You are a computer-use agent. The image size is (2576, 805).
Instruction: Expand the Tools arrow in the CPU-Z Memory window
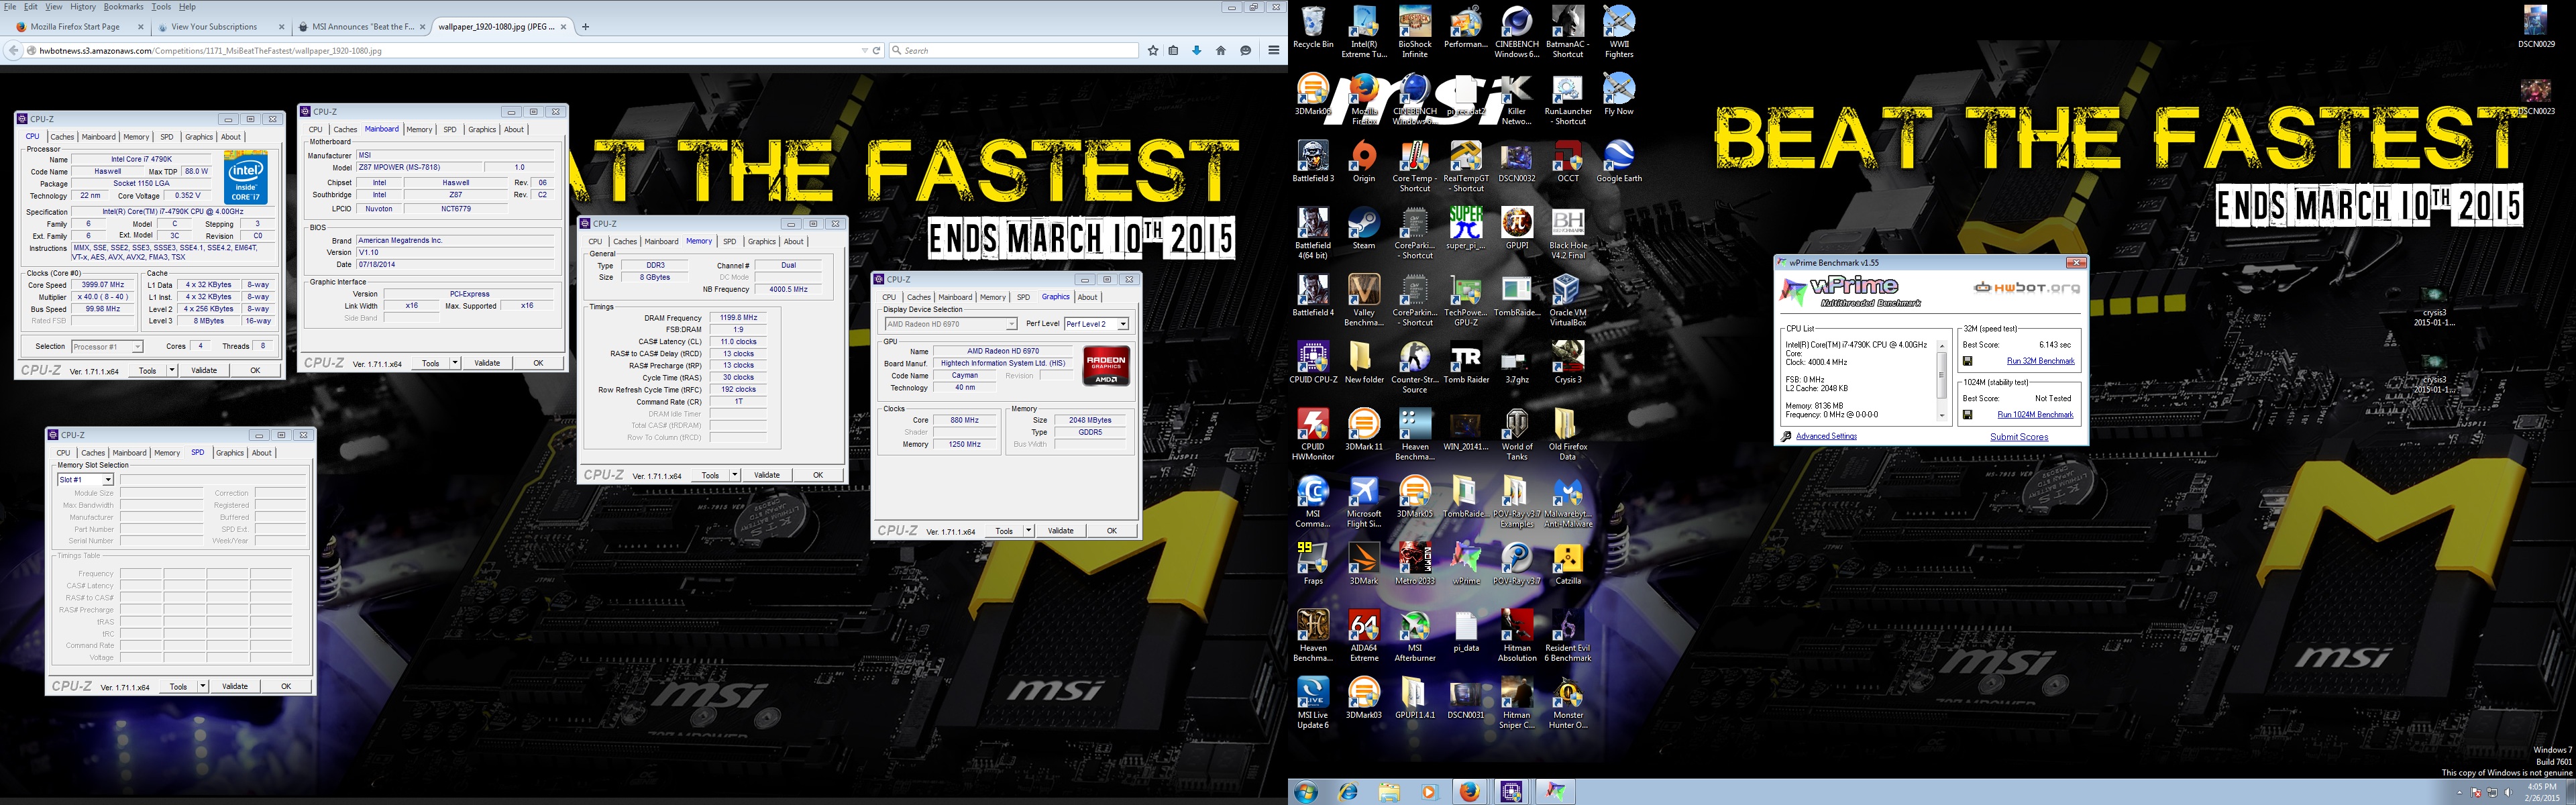pos(734,475)
